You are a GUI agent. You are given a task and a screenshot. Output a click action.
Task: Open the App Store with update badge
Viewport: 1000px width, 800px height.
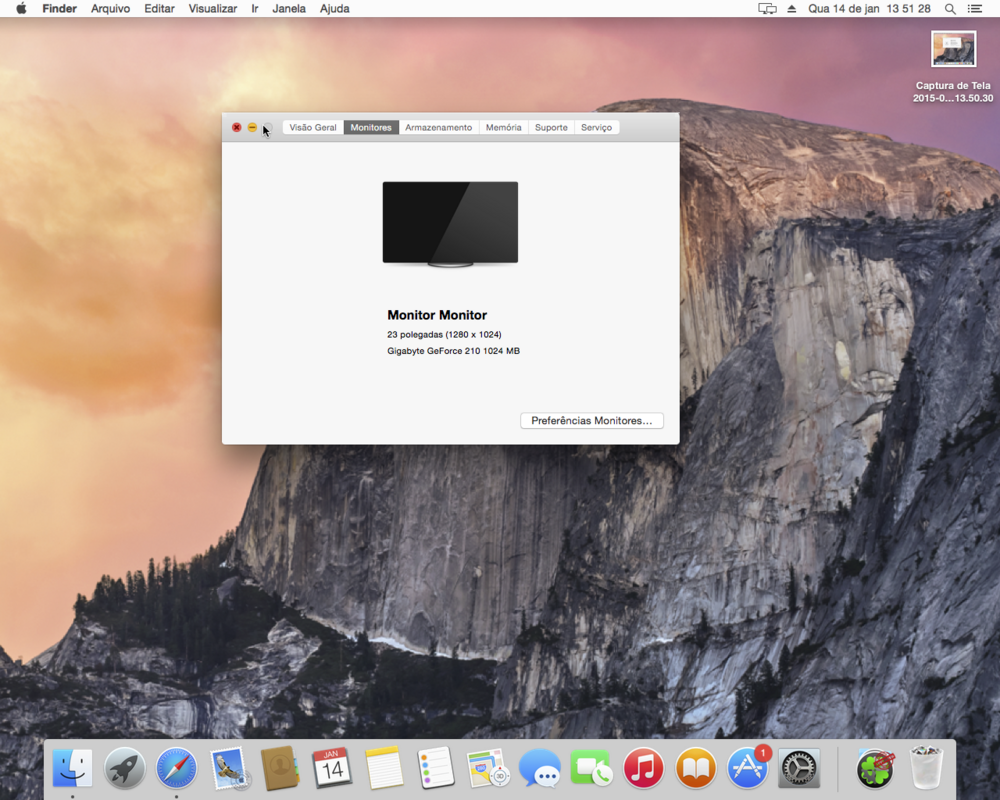[x=747, y=768]
